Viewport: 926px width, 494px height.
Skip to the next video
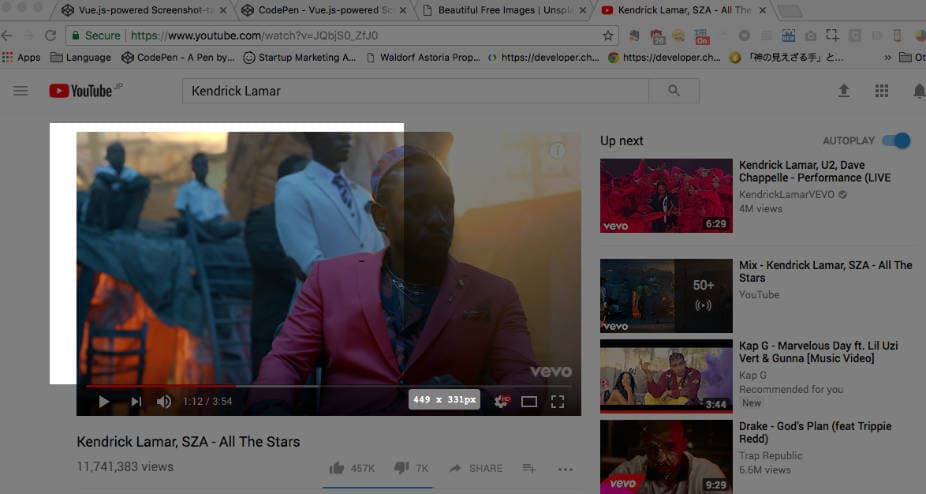tap(136, 402)
